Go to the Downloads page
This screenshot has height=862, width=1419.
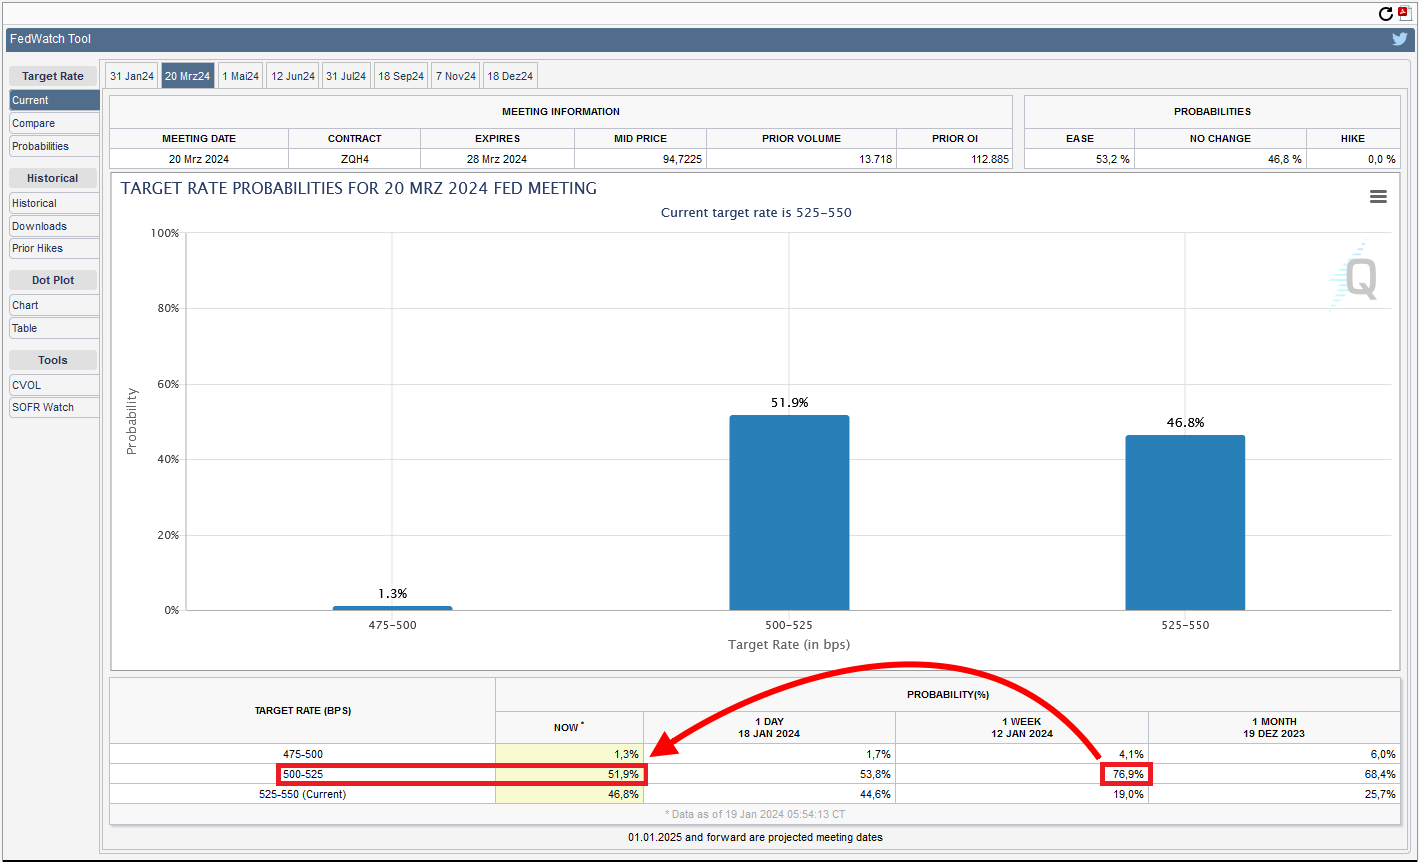[x=54, y=226]
